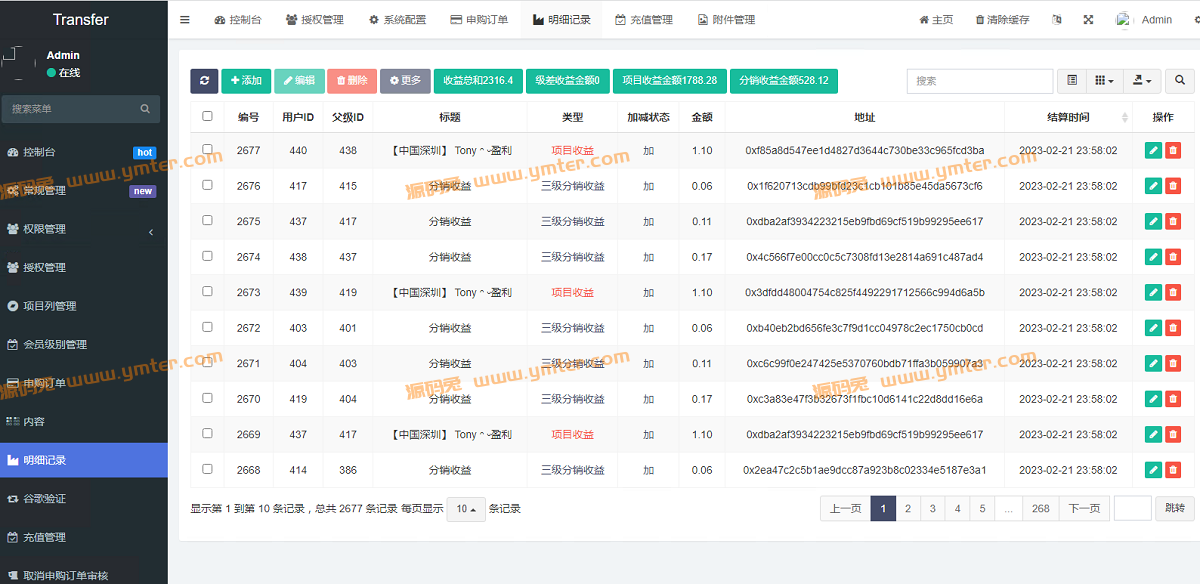Click 清除缓存 clear cache in top bar
This screenshot has height=584, width=1200.
(x=1002, y=20)
